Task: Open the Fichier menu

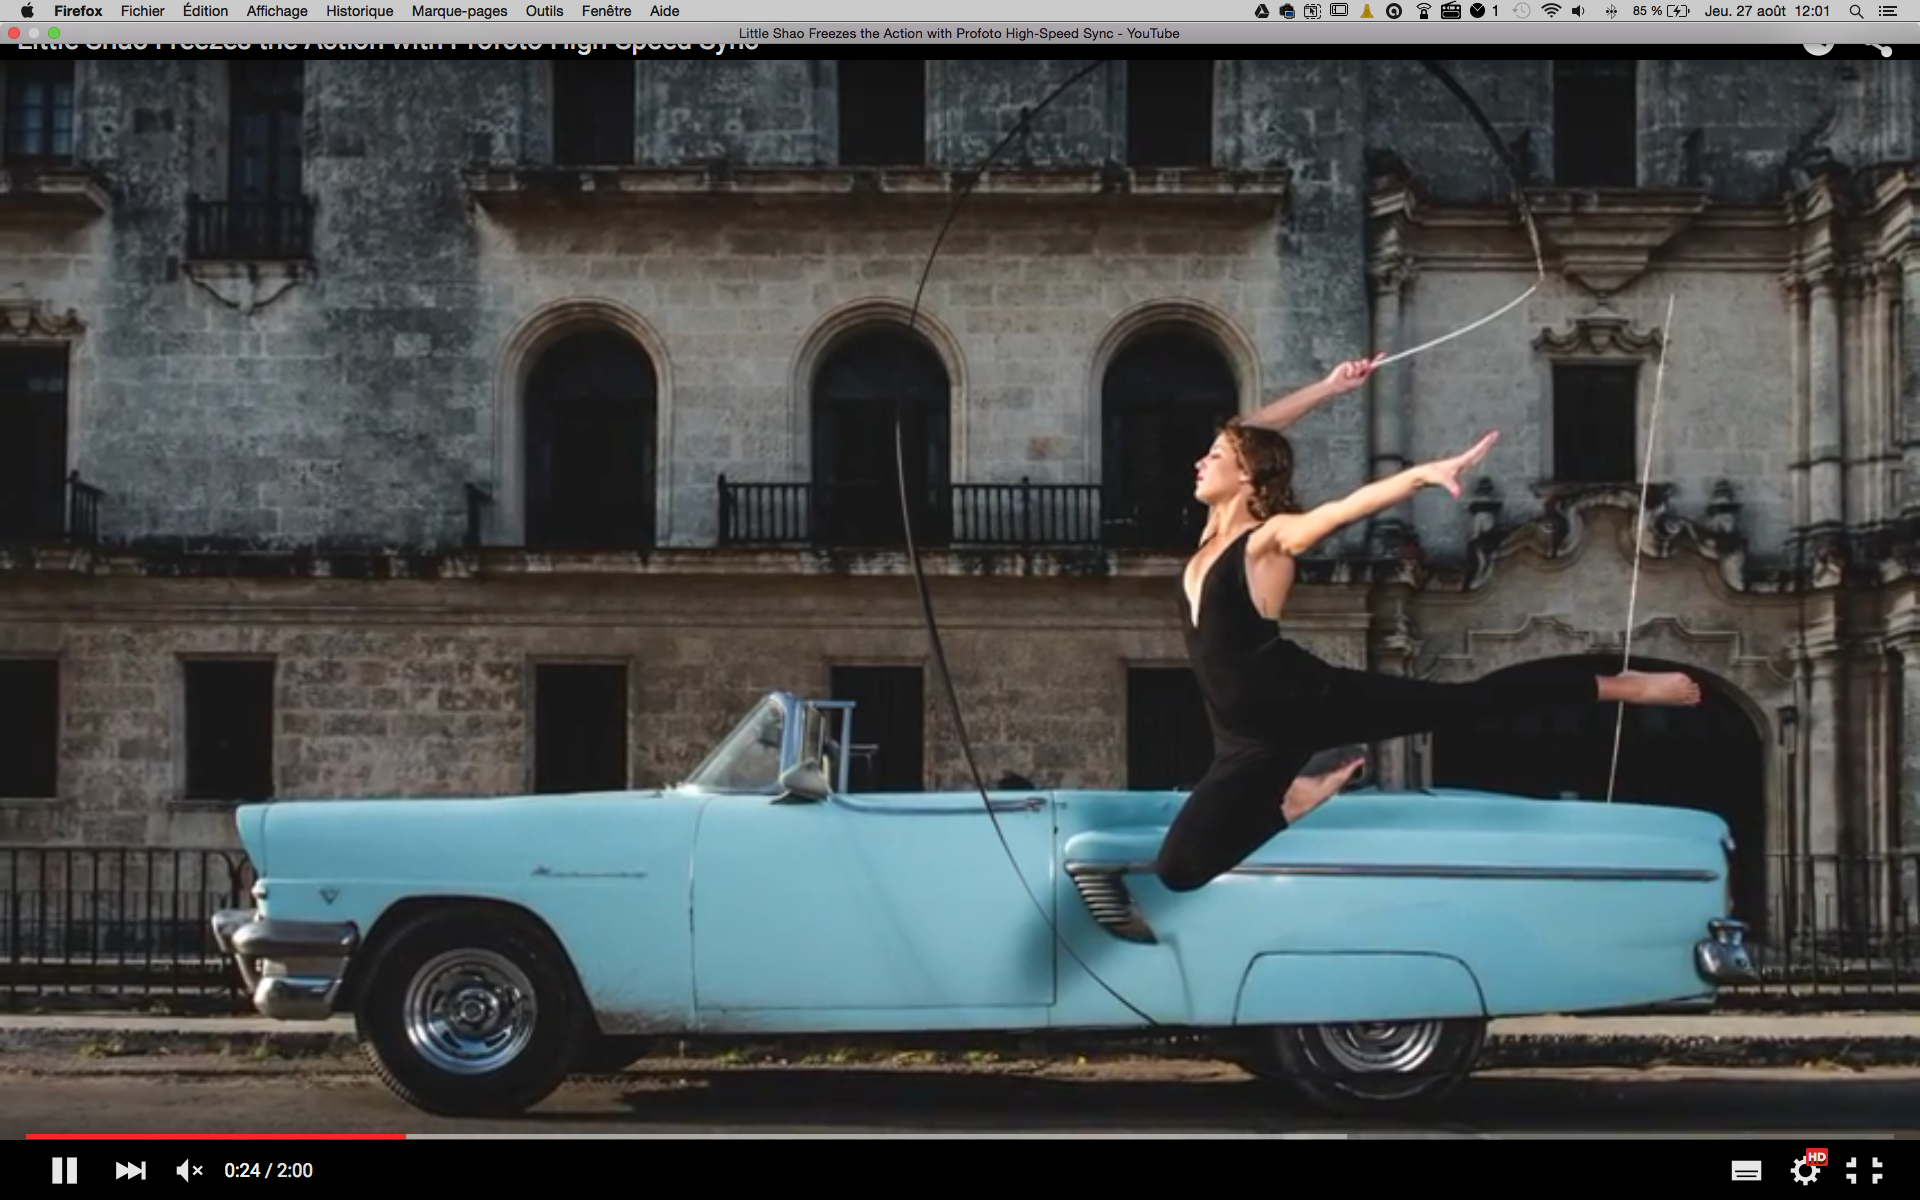Action: point(142,11)
